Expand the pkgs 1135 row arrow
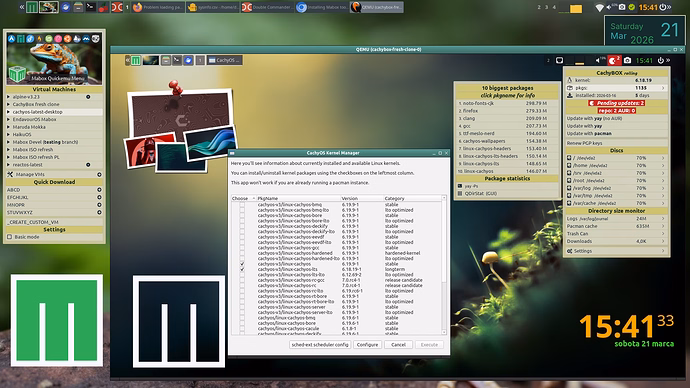 (663, 88)
